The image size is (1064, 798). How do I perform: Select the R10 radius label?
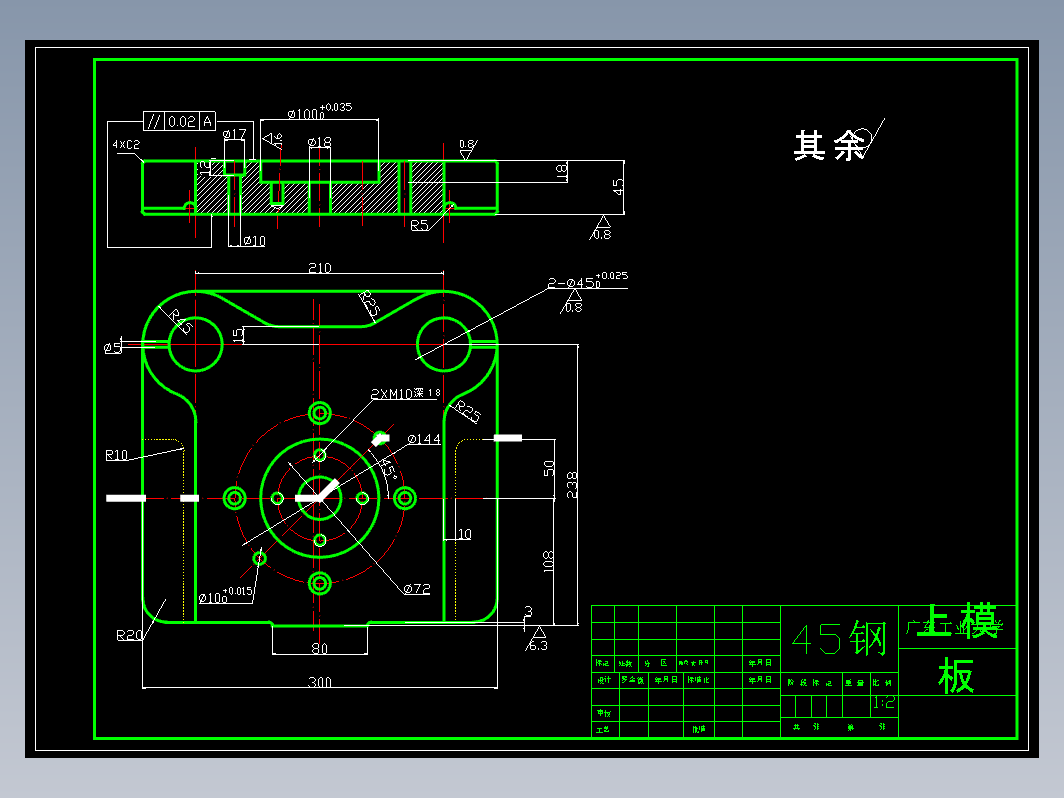pos(117,455)
